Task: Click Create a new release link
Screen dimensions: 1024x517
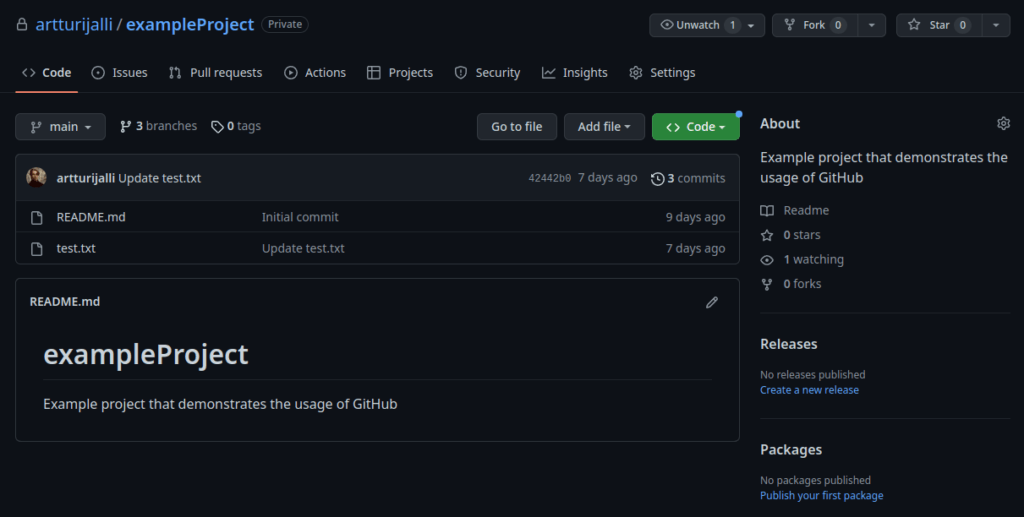Action: (809, 390)
